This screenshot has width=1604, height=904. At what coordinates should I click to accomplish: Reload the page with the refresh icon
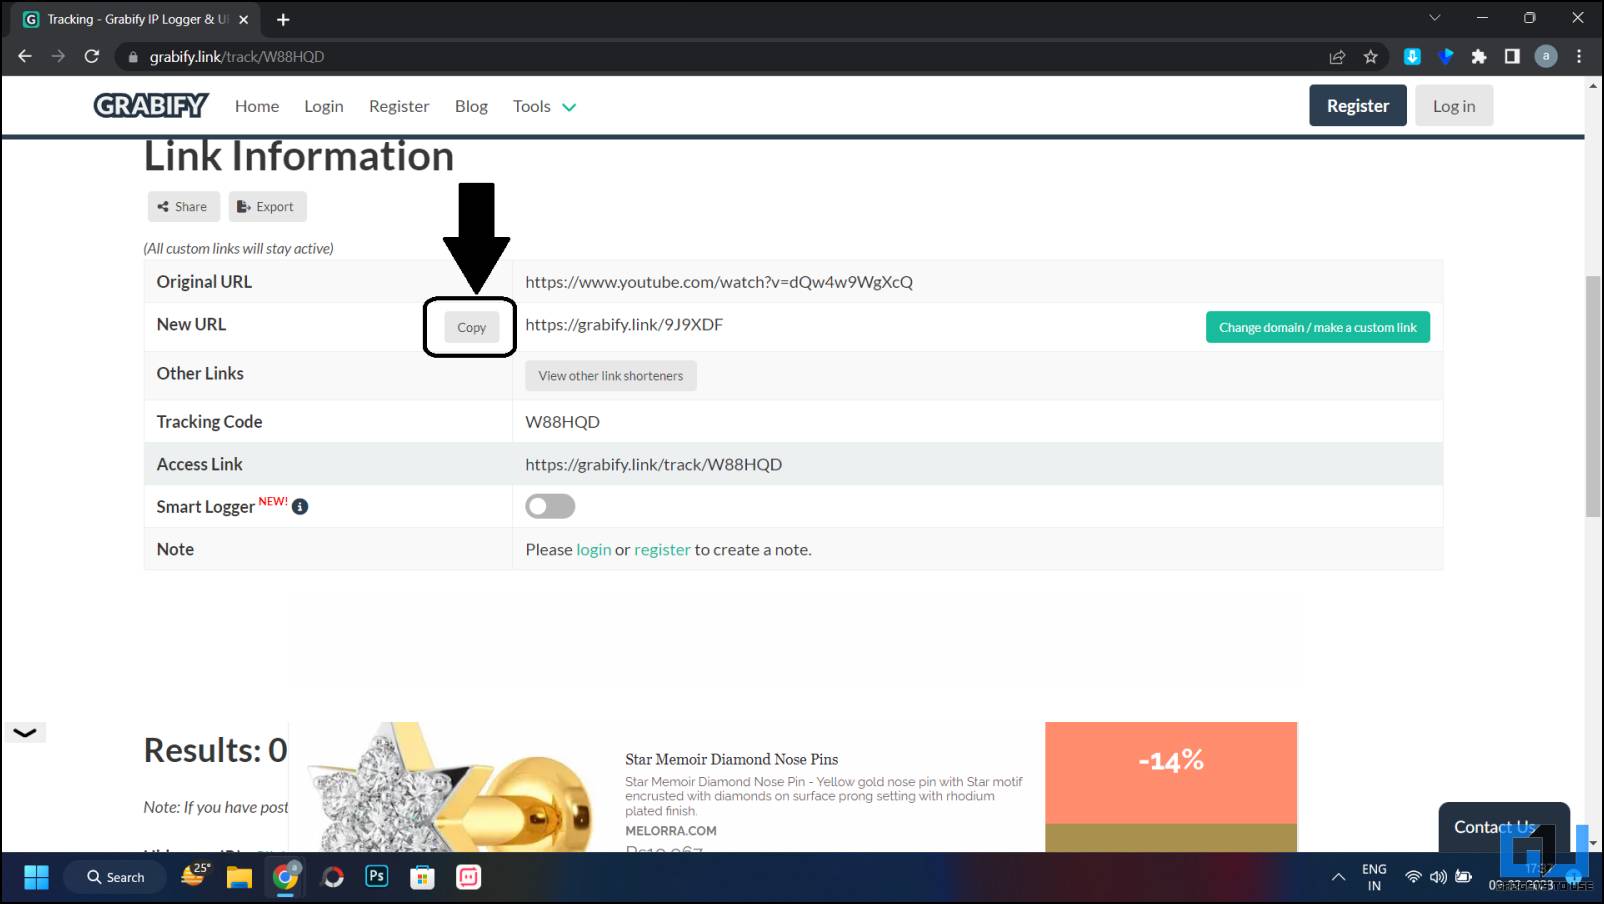(x=92, y=56)
